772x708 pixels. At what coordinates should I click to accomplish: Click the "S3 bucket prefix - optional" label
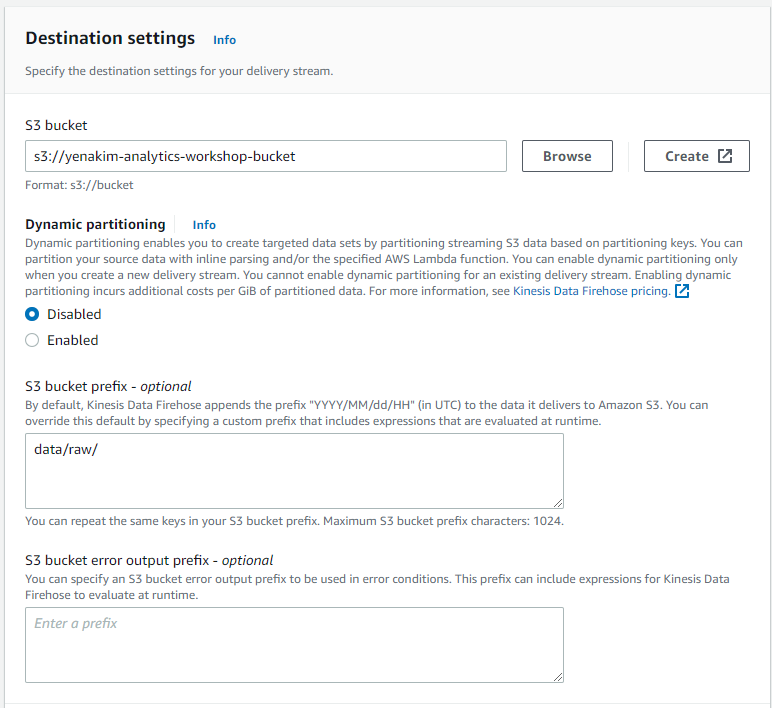click(108, 386)
